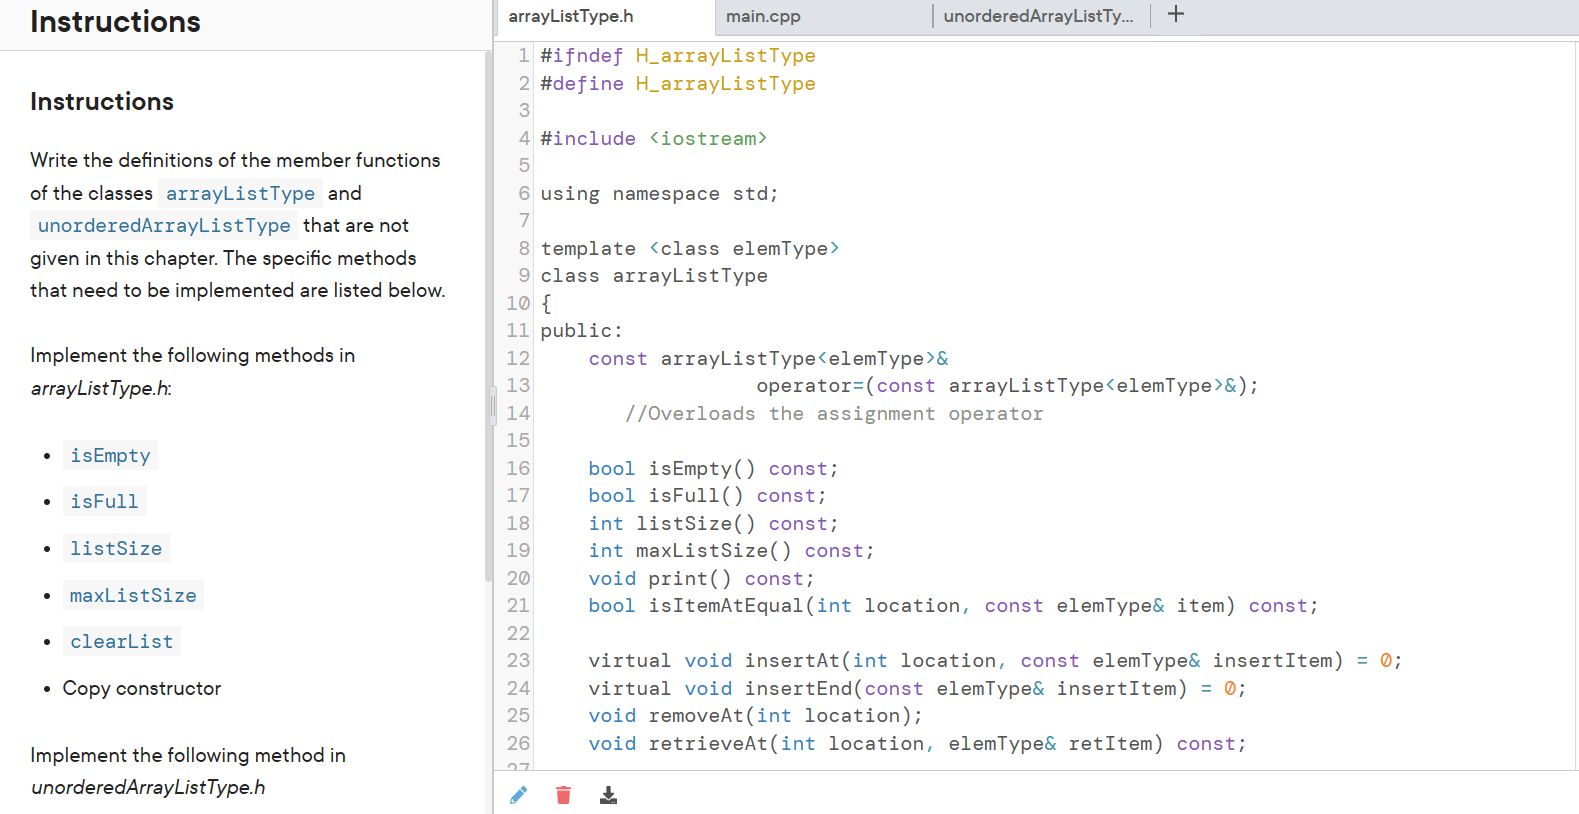Click line number 23 in the editor
The height and width of the screenshot is (814, 1579).
click(518, 660)
